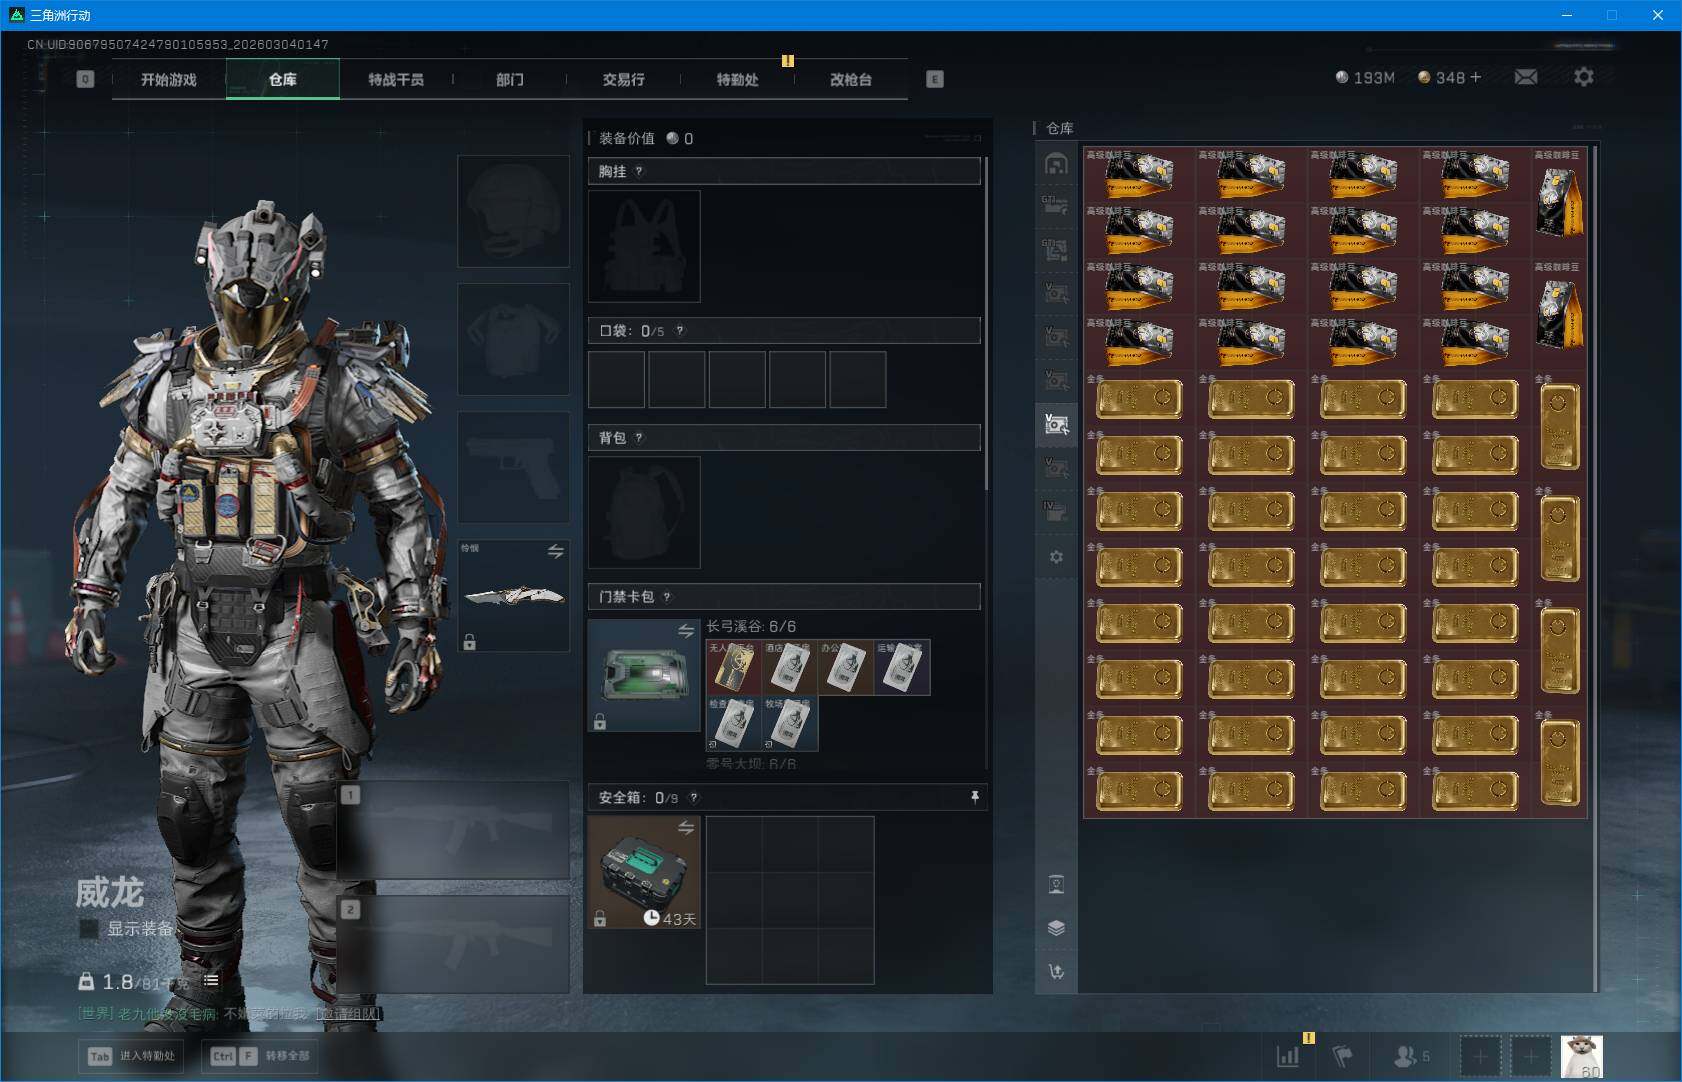Open the first warehouse container icon in the sidebar
Viewport: 1682px width, 1082px height.
coord(1056,164)
